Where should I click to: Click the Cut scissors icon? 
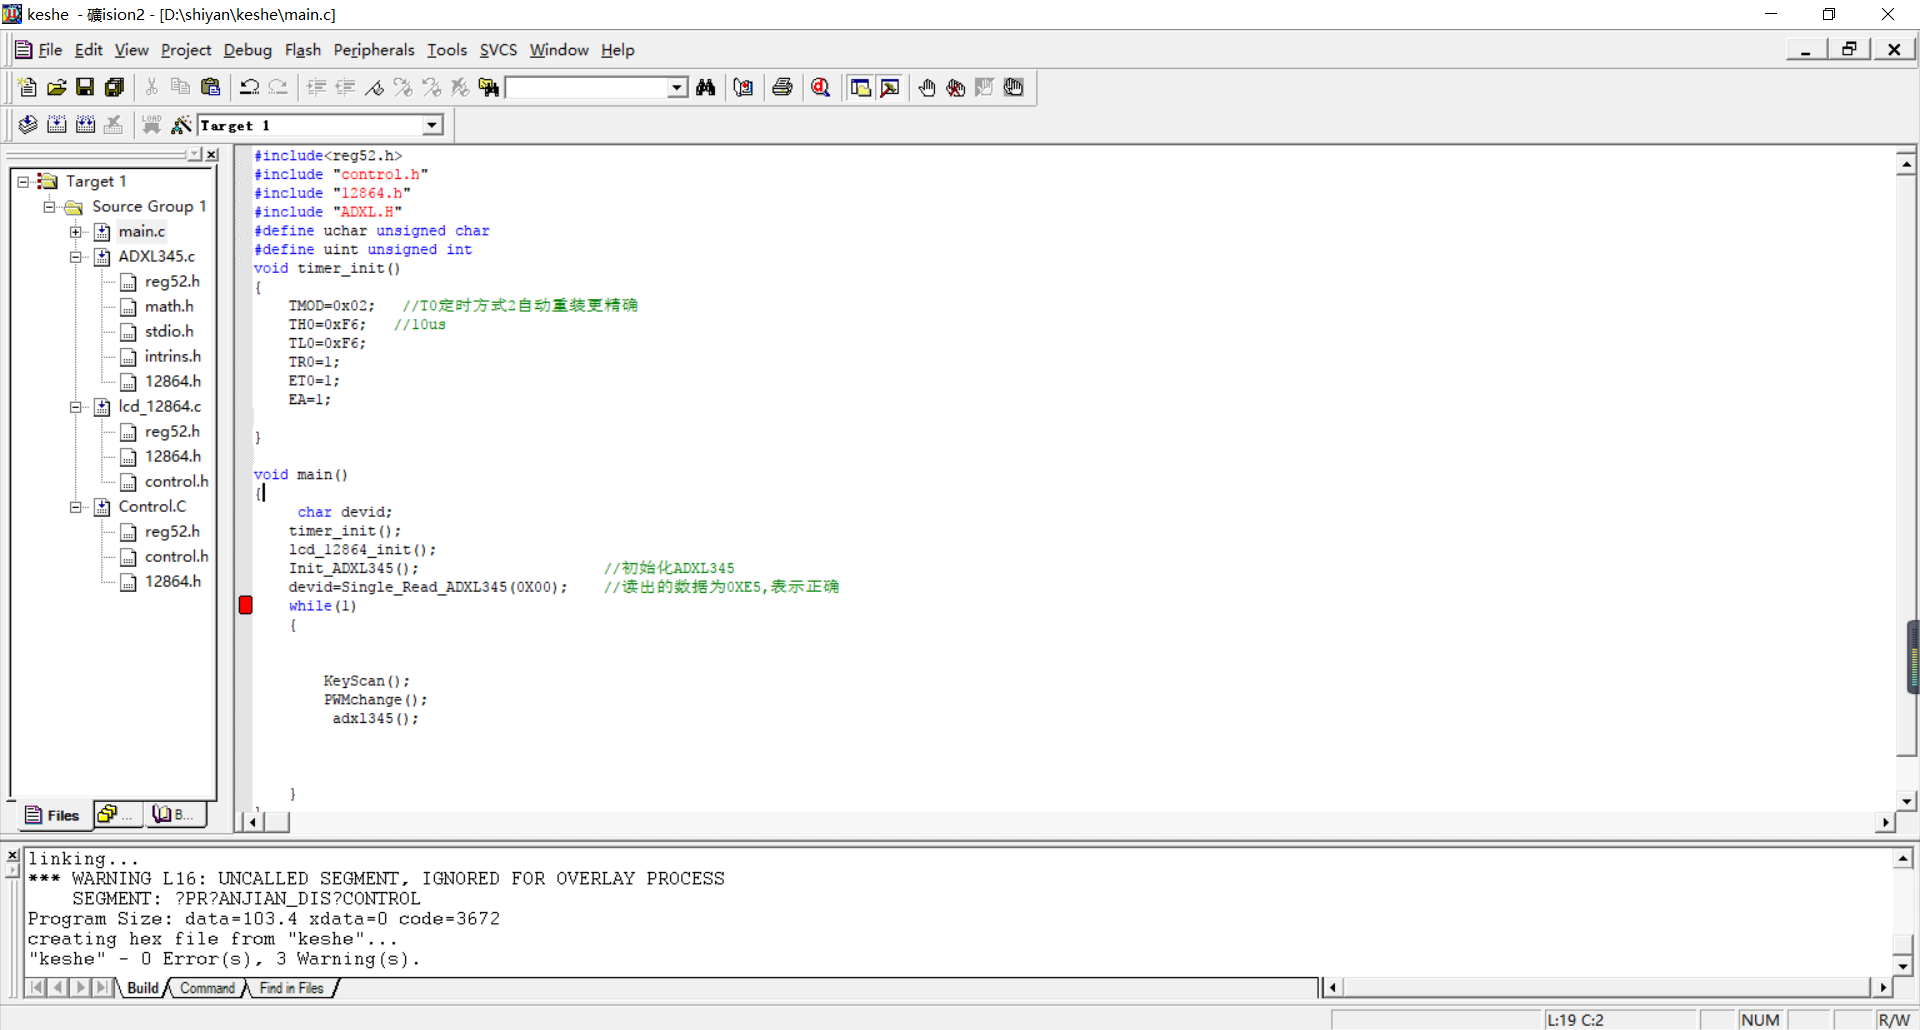click(x=152, y=88)
